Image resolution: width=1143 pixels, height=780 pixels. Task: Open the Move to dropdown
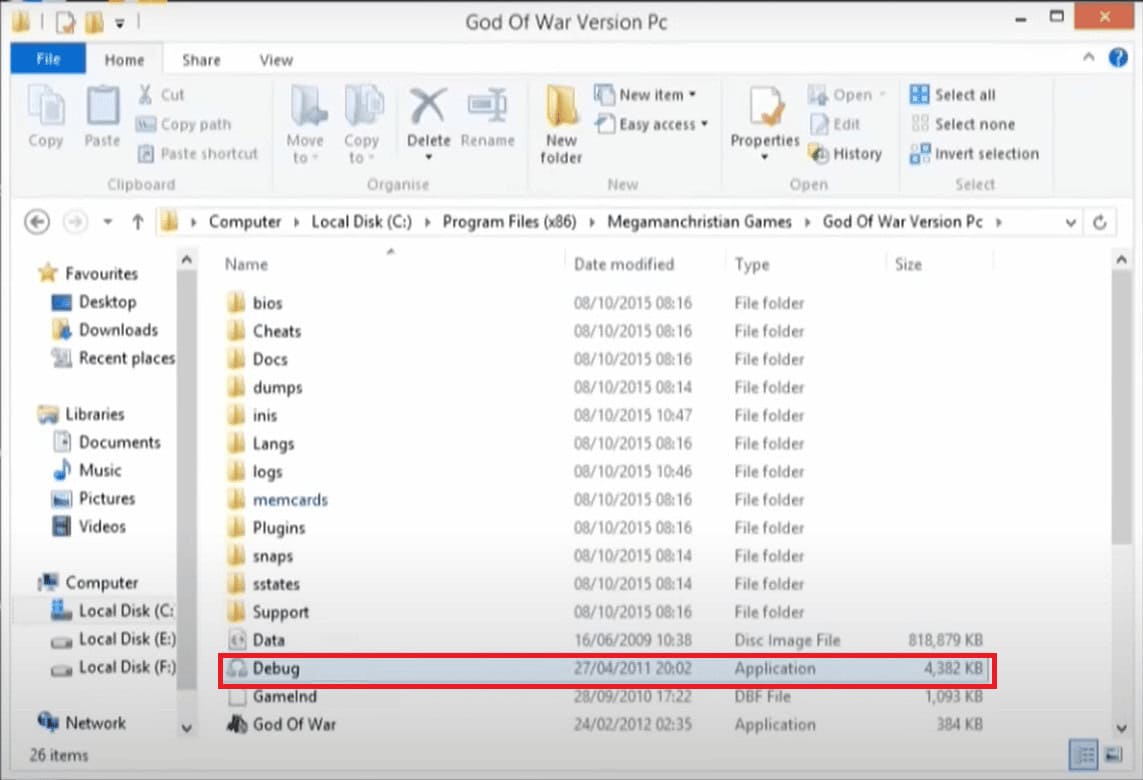point(305,125)
